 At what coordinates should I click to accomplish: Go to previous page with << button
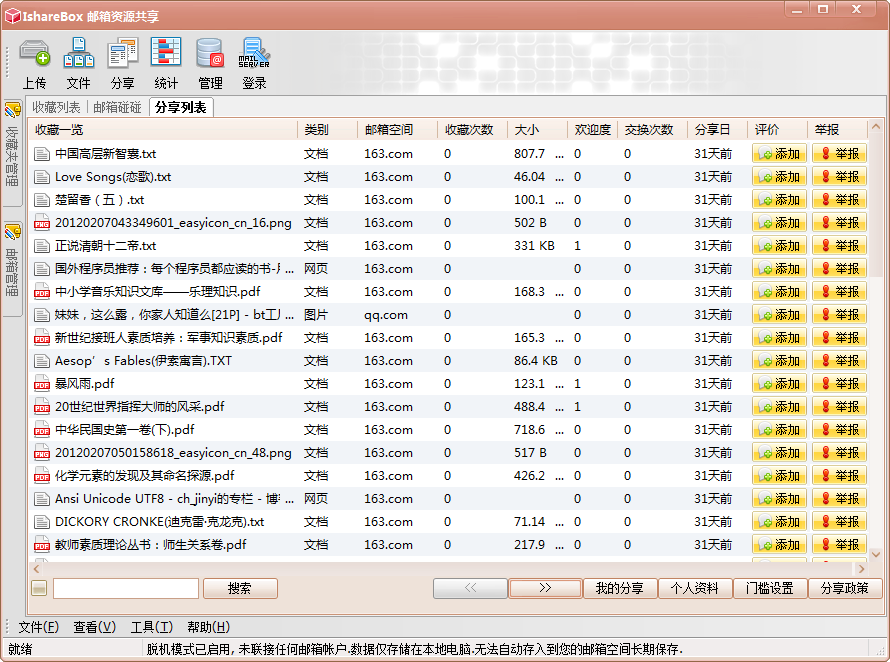470,588
